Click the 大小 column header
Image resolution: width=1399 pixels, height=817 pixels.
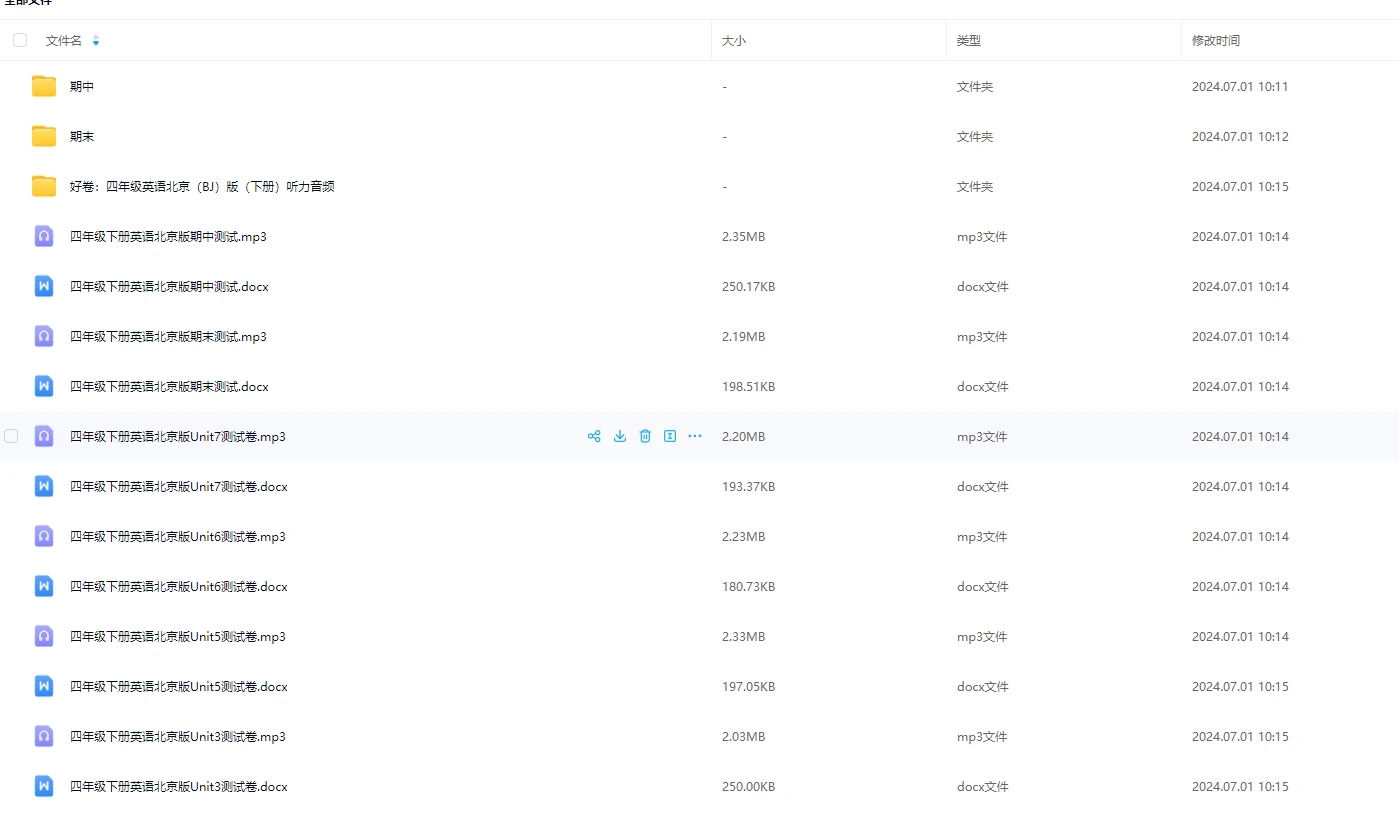coord(734,41)
